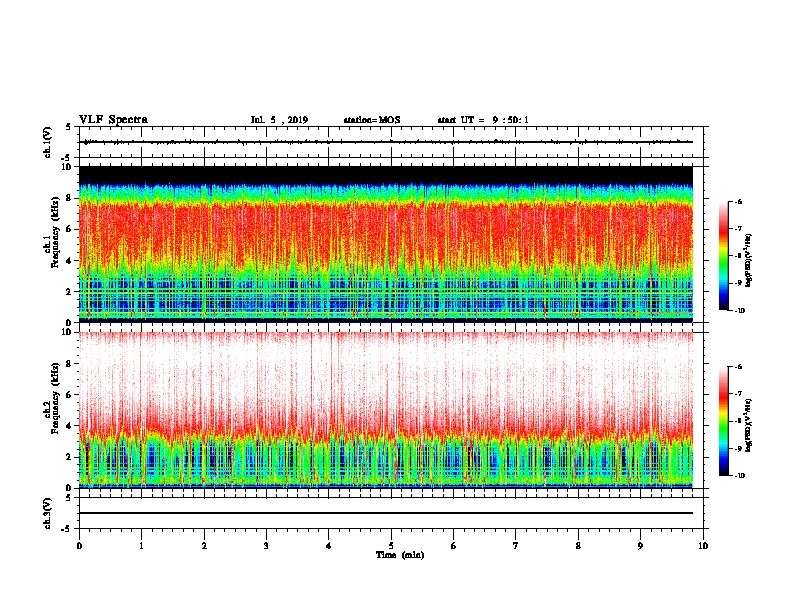This screenshot has height=612, width=792.
Task: Click the 'ch.2 Frequency (kHz)' axis label
Action: (x=52, y=398)
